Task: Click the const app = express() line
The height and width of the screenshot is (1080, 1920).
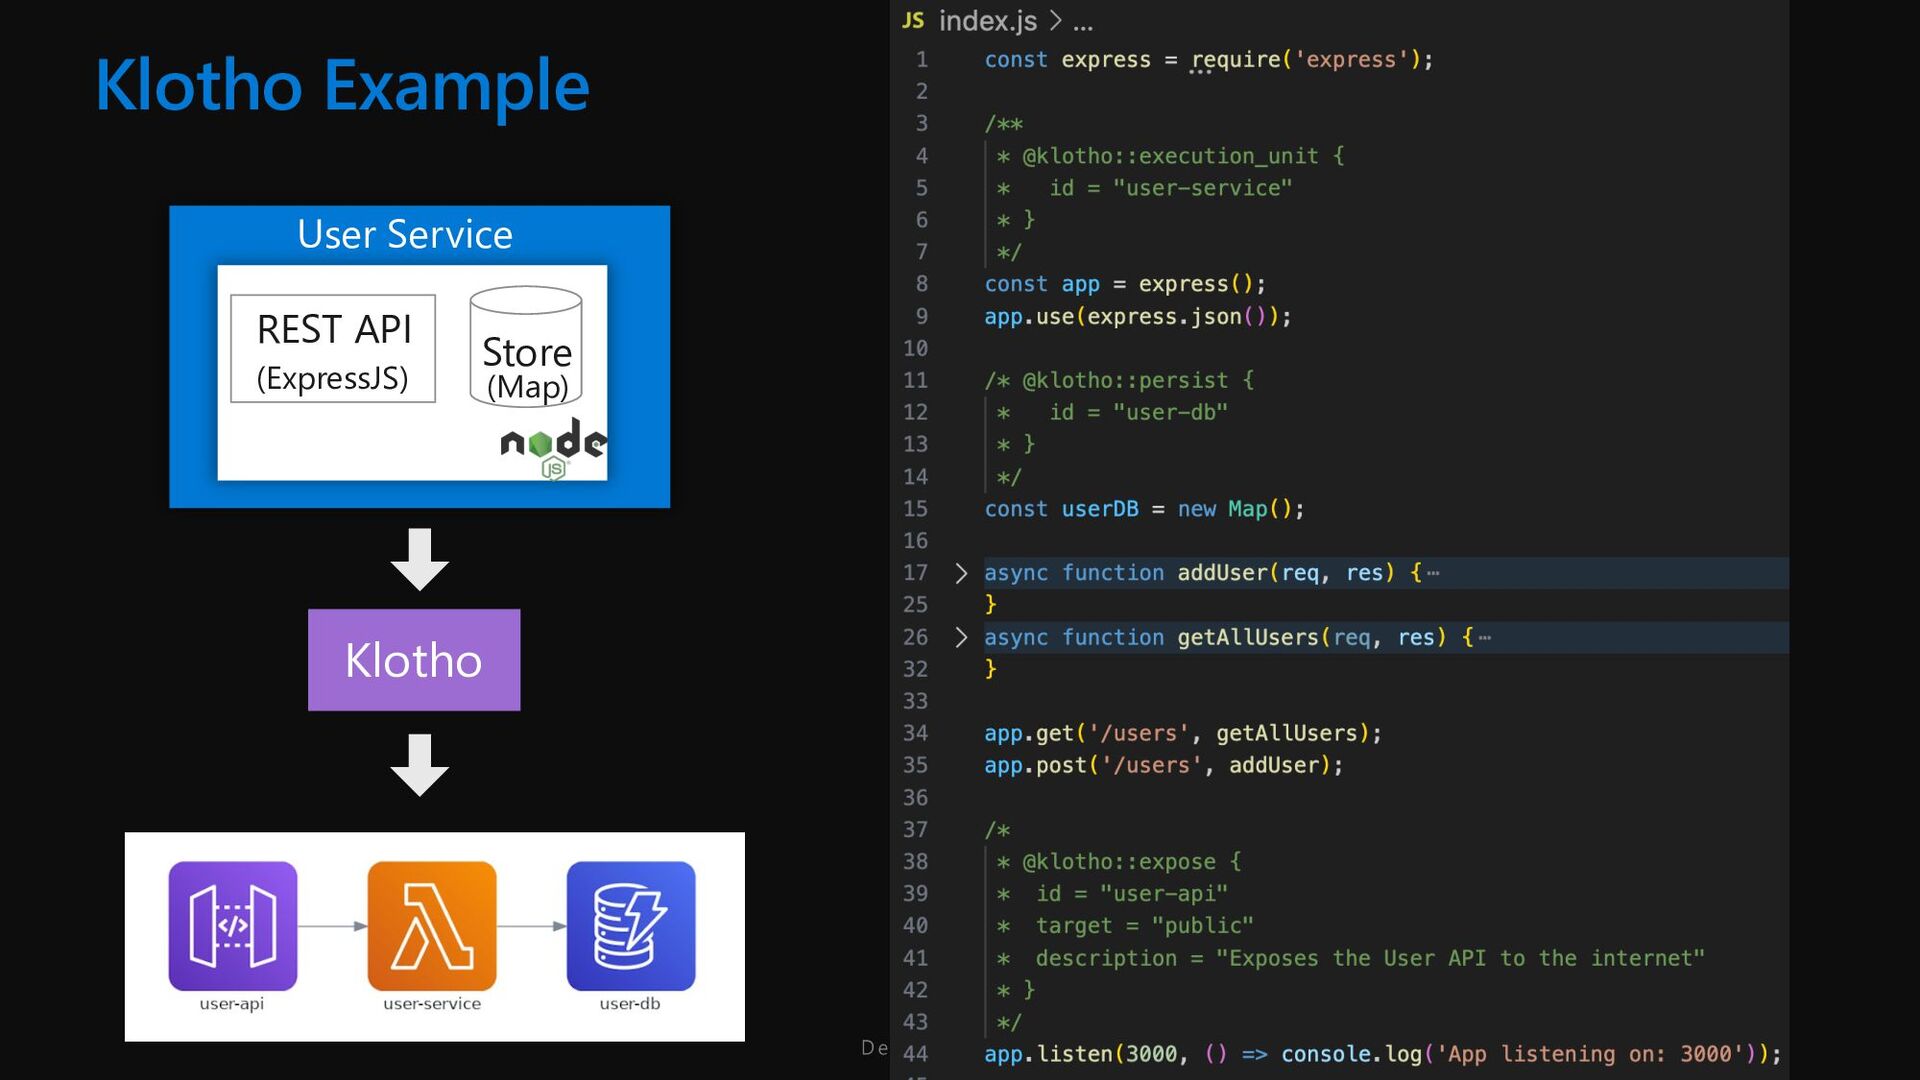Action: coord(1125,284)
